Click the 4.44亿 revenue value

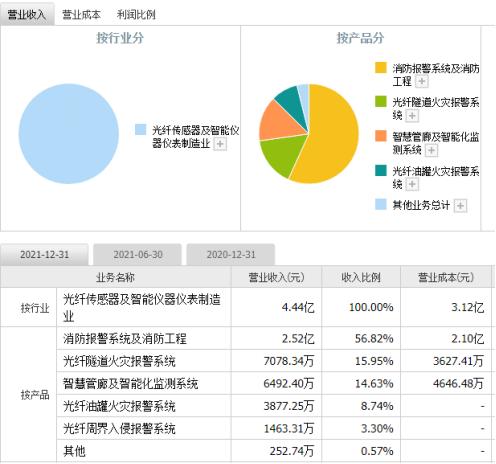pos(298,307)
